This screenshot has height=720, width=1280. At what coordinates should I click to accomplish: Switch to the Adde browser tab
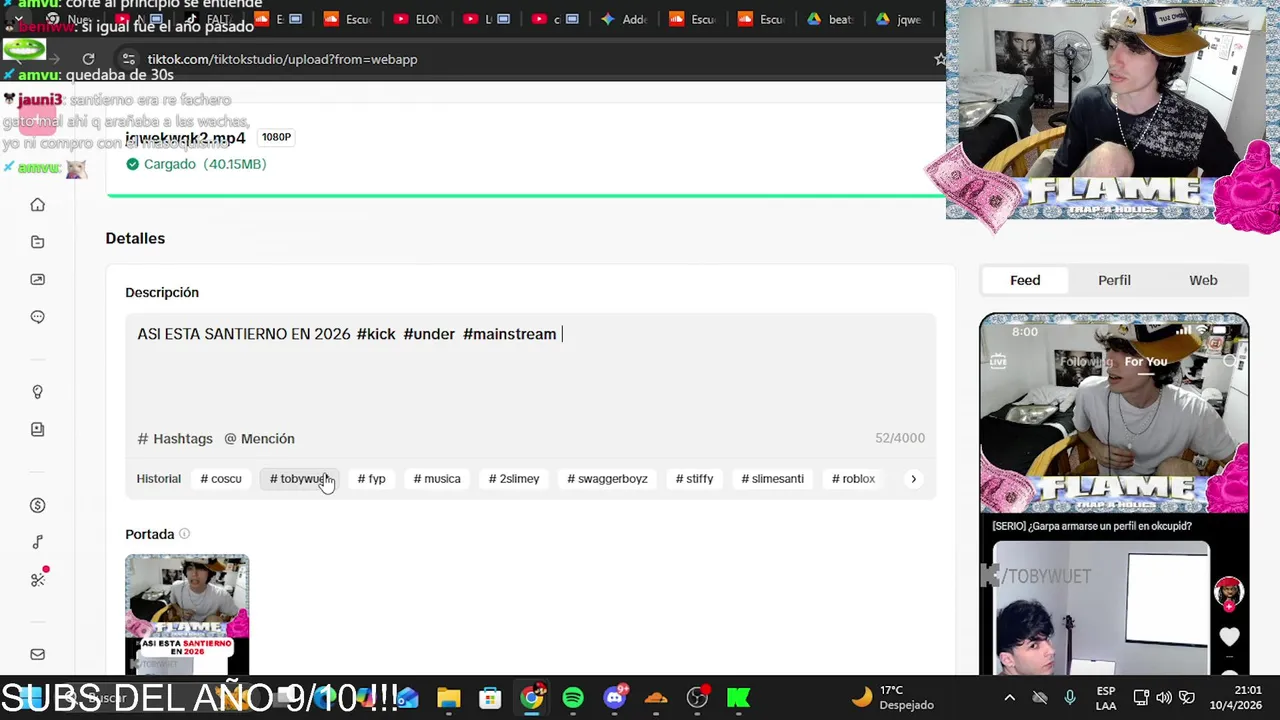pos(623,19)
